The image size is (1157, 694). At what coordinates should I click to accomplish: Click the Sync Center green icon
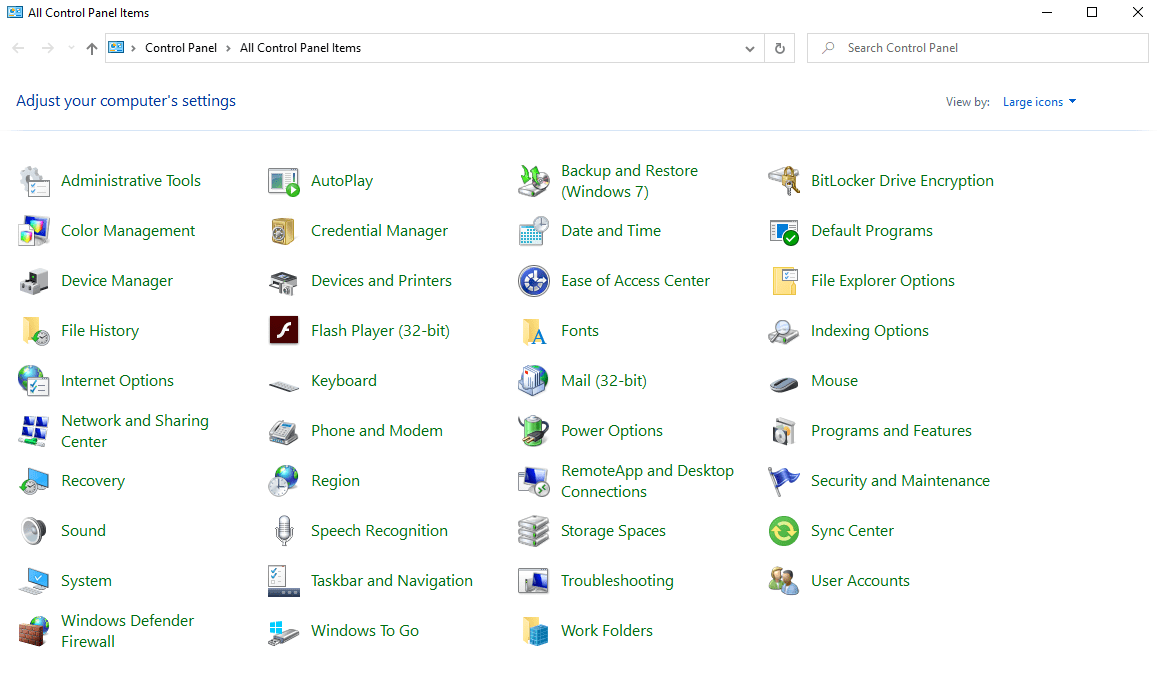[784, 531]
